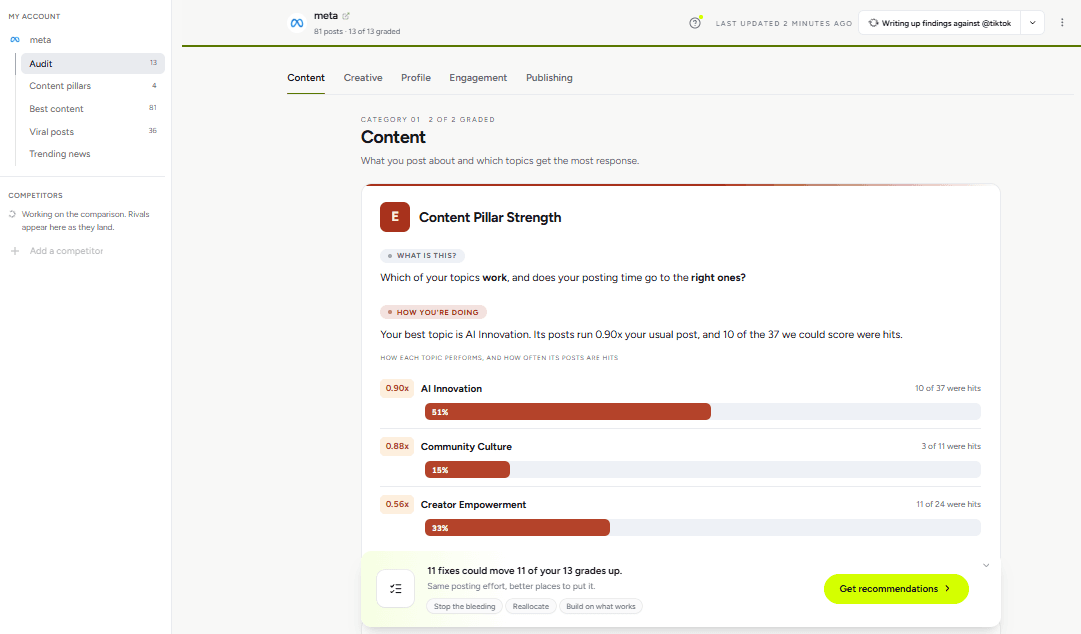The width and height of the screenshot is (1081, 634).
Task: Open Audit in the sidebar
Action: tap(93, 63)
